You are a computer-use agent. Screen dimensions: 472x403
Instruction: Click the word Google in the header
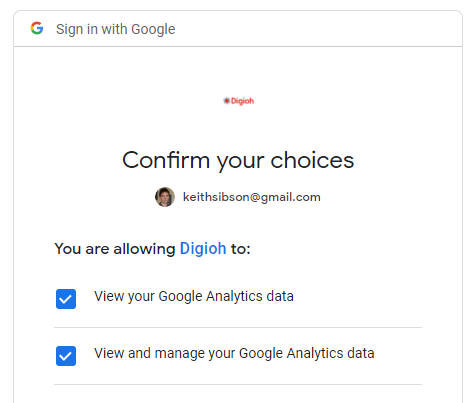point(153,29)
